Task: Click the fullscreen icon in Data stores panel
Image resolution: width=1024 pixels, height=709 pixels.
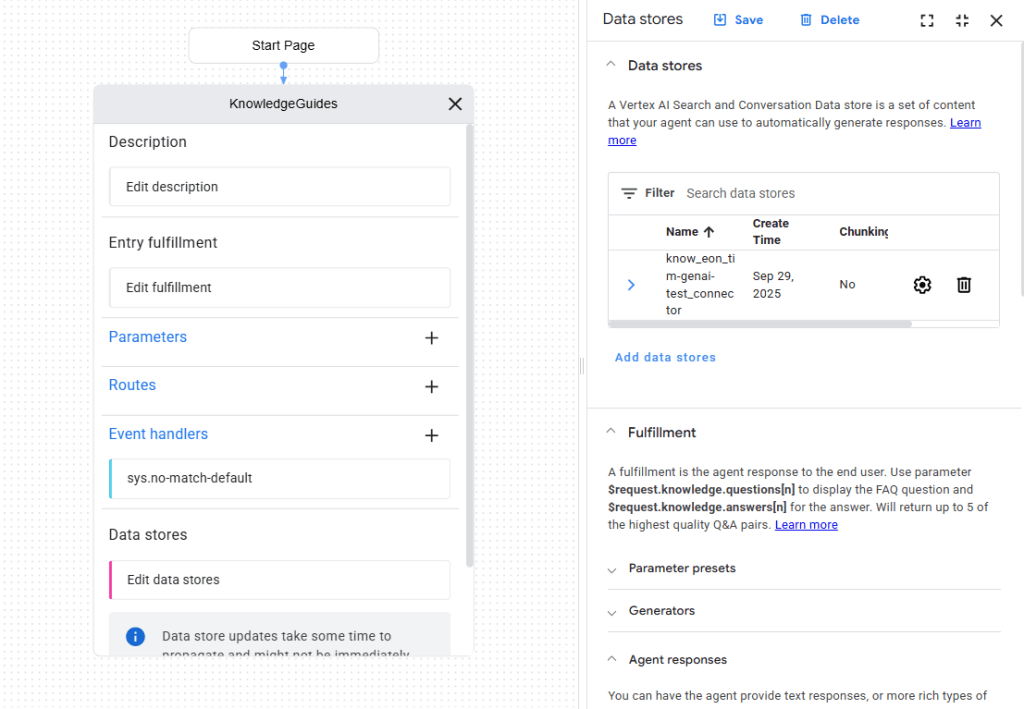Action: 927,20
